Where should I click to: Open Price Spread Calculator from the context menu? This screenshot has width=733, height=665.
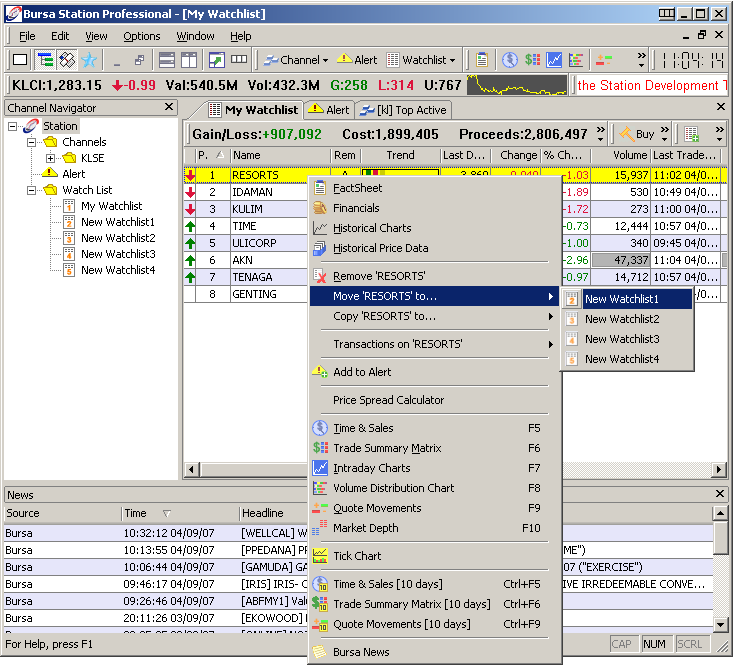435,400
